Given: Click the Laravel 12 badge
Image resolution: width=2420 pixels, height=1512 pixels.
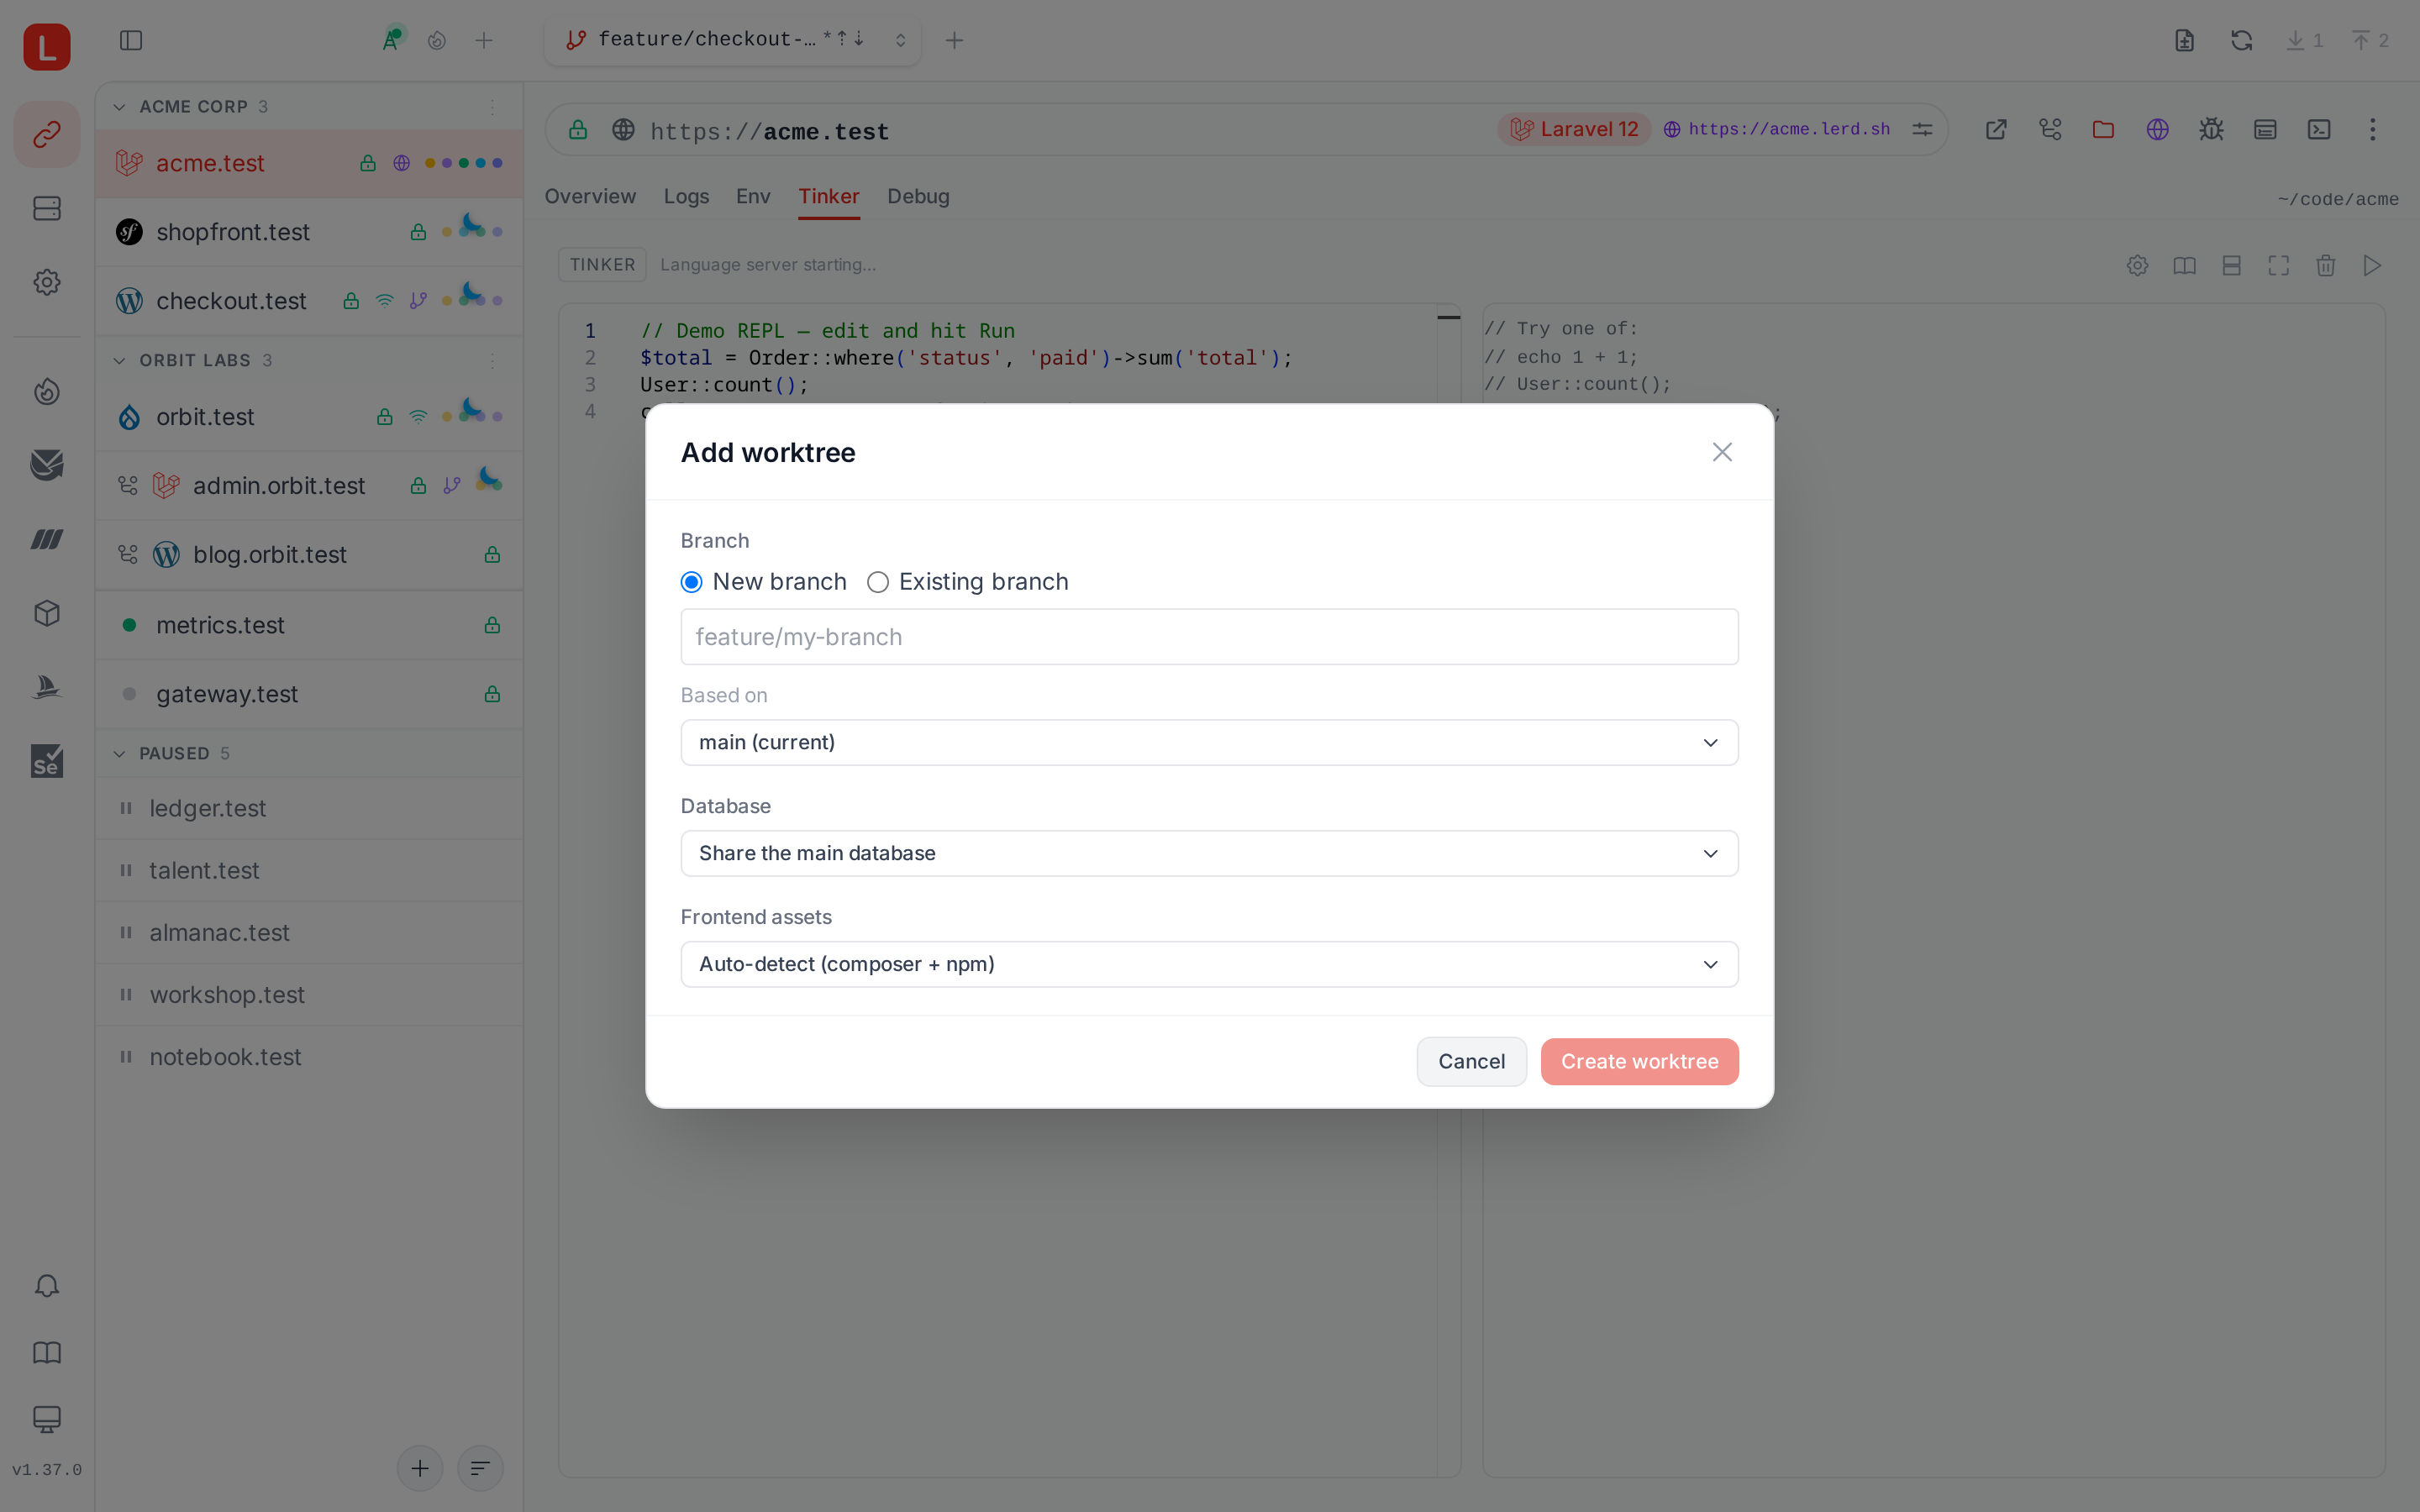Looking at the screenshot, I should click(1575, 129).
